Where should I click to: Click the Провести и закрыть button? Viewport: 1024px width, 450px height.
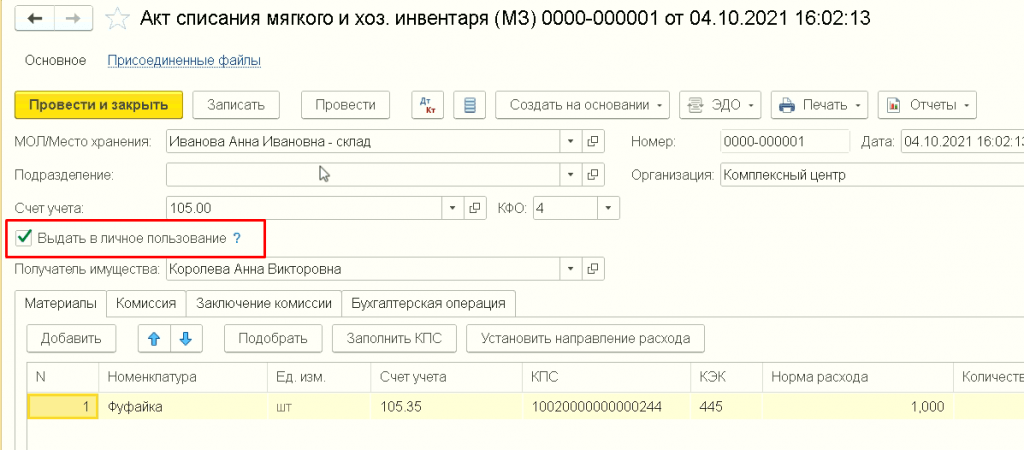click(x=98, y=105)
